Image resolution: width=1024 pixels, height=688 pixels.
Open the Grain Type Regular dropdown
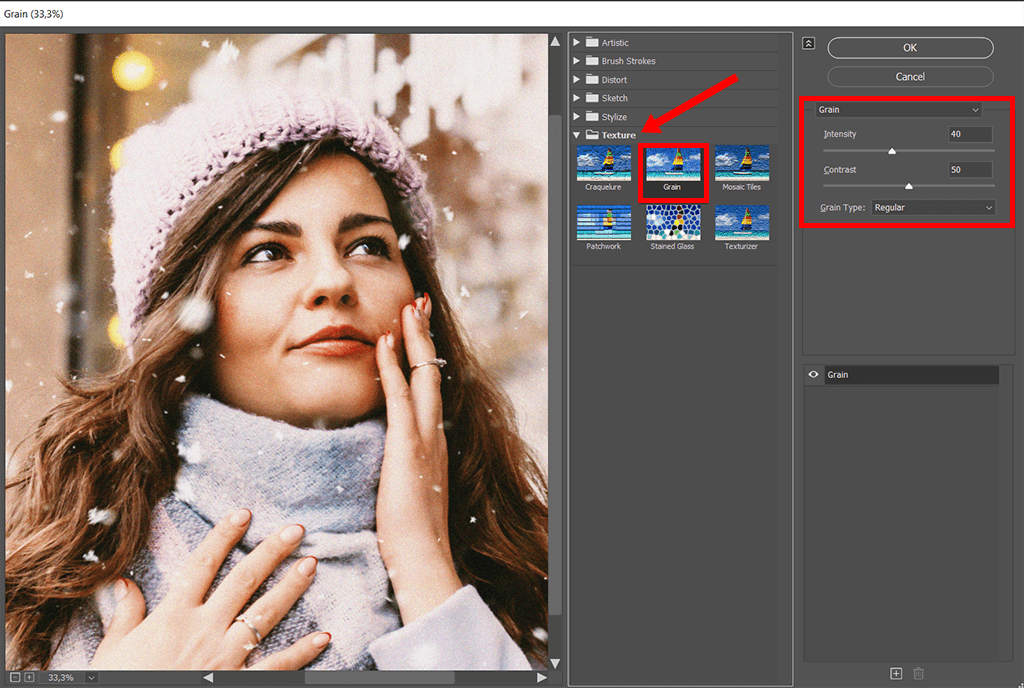point(934,208)
